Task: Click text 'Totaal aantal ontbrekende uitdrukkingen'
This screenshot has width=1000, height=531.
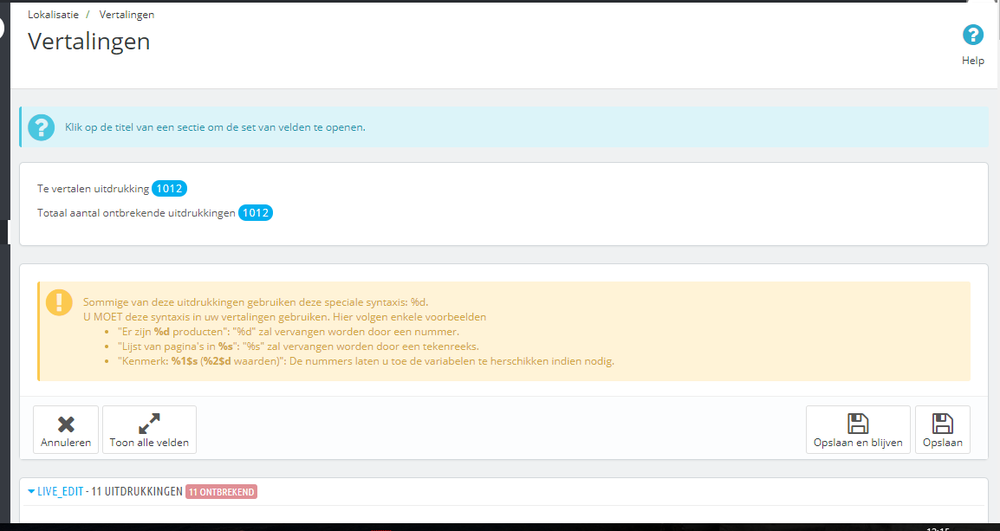Action: [x=136, y=213]
